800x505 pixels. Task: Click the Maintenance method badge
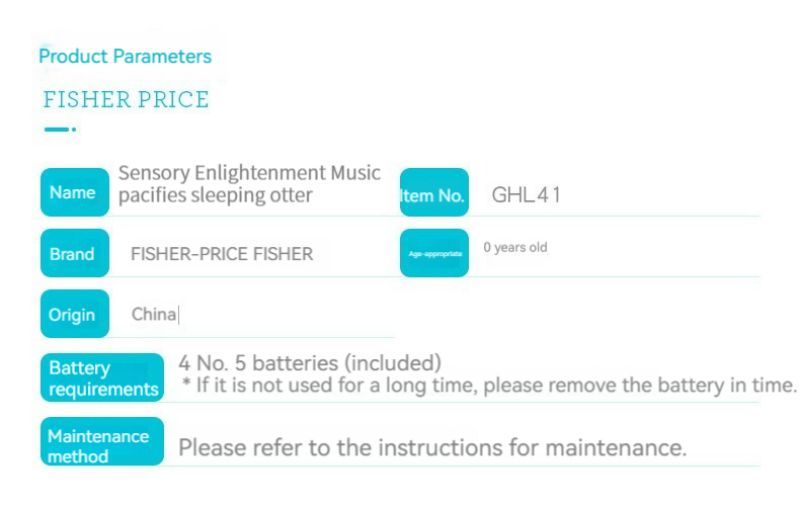102,441
